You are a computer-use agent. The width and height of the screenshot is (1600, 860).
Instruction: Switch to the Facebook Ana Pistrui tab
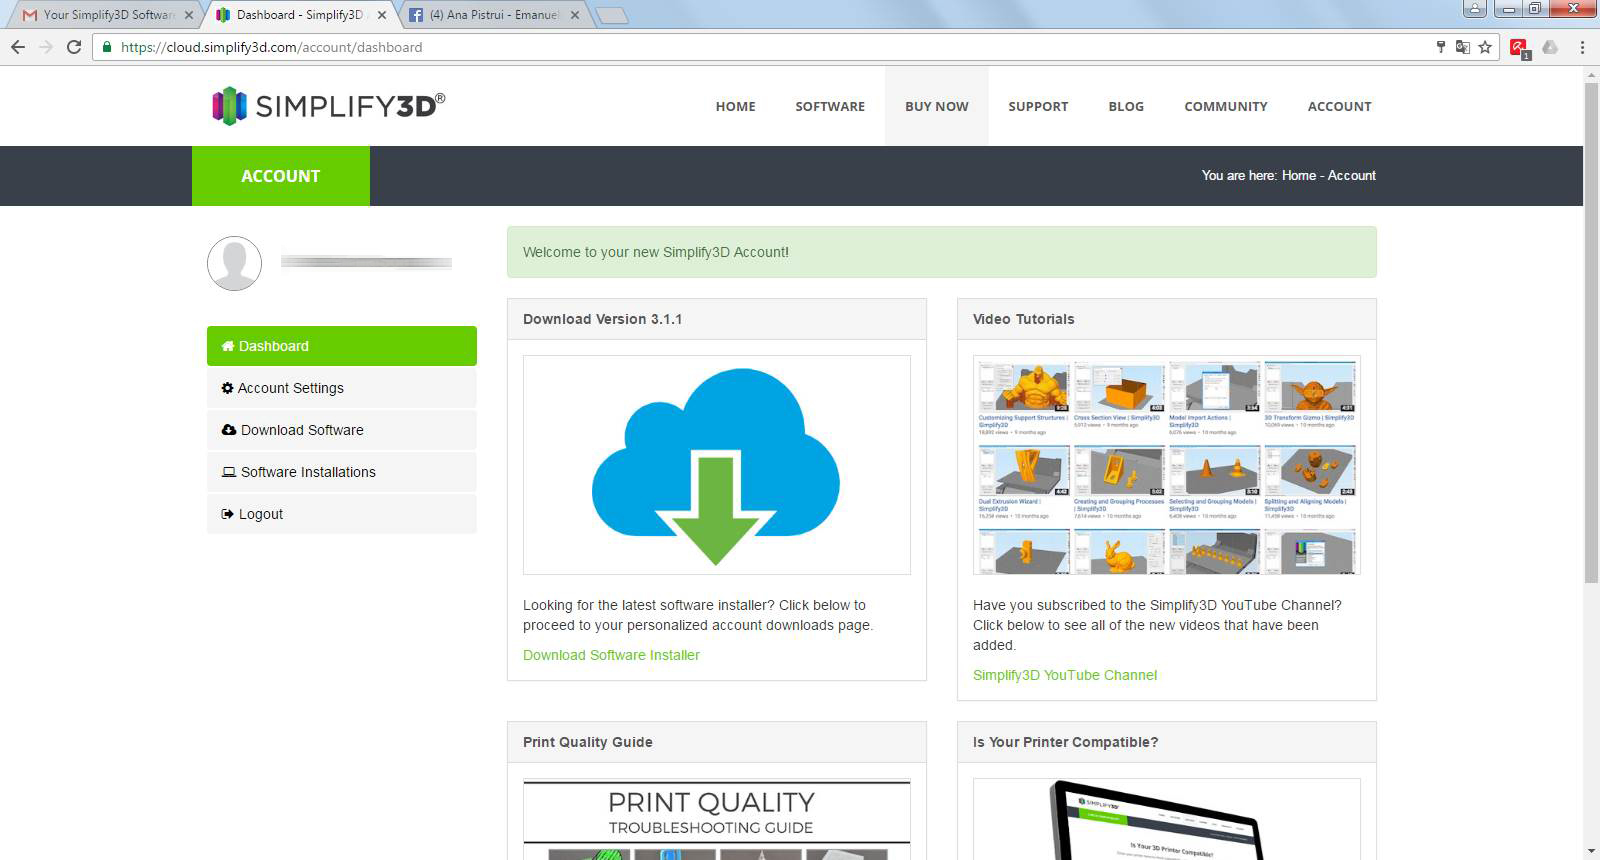493,15
